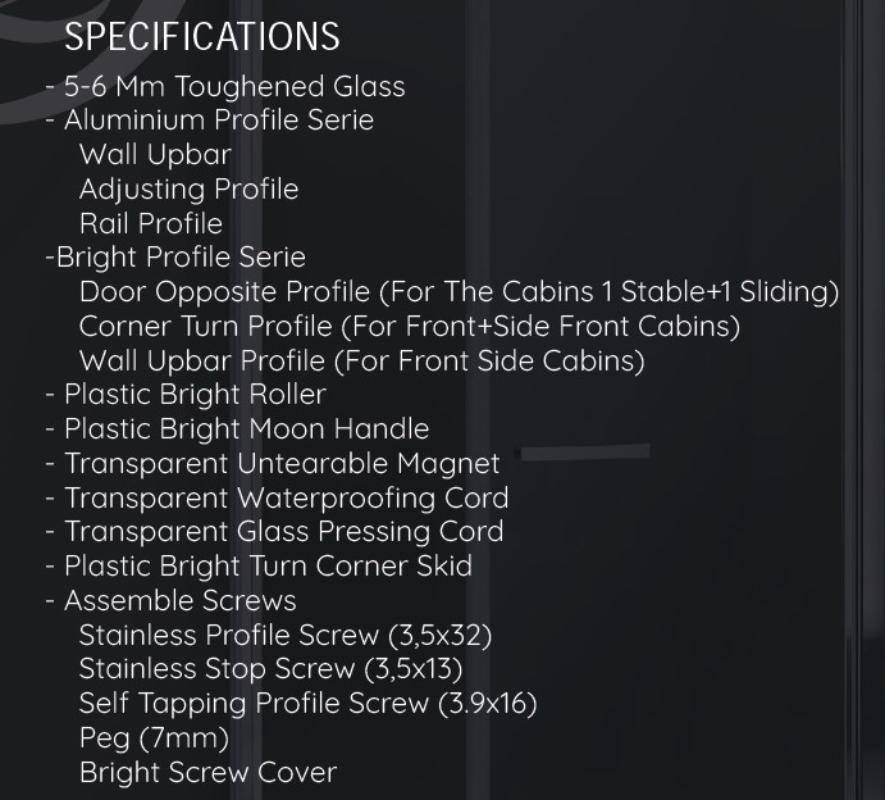Click the Bright Screw Cover entry
The height and width of the screenshot is (800, 885).
pos(207,772)
